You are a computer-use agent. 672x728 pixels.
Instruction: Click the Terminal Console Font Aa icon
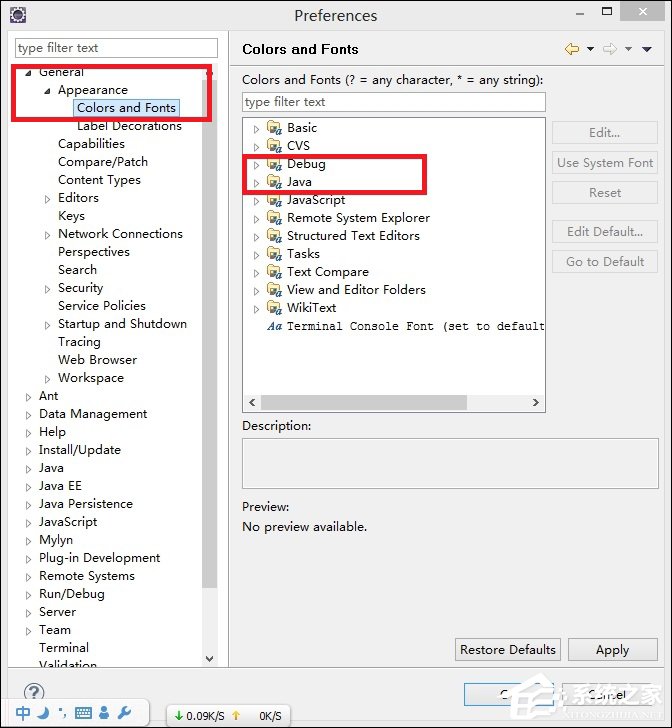tap(274, 326)
